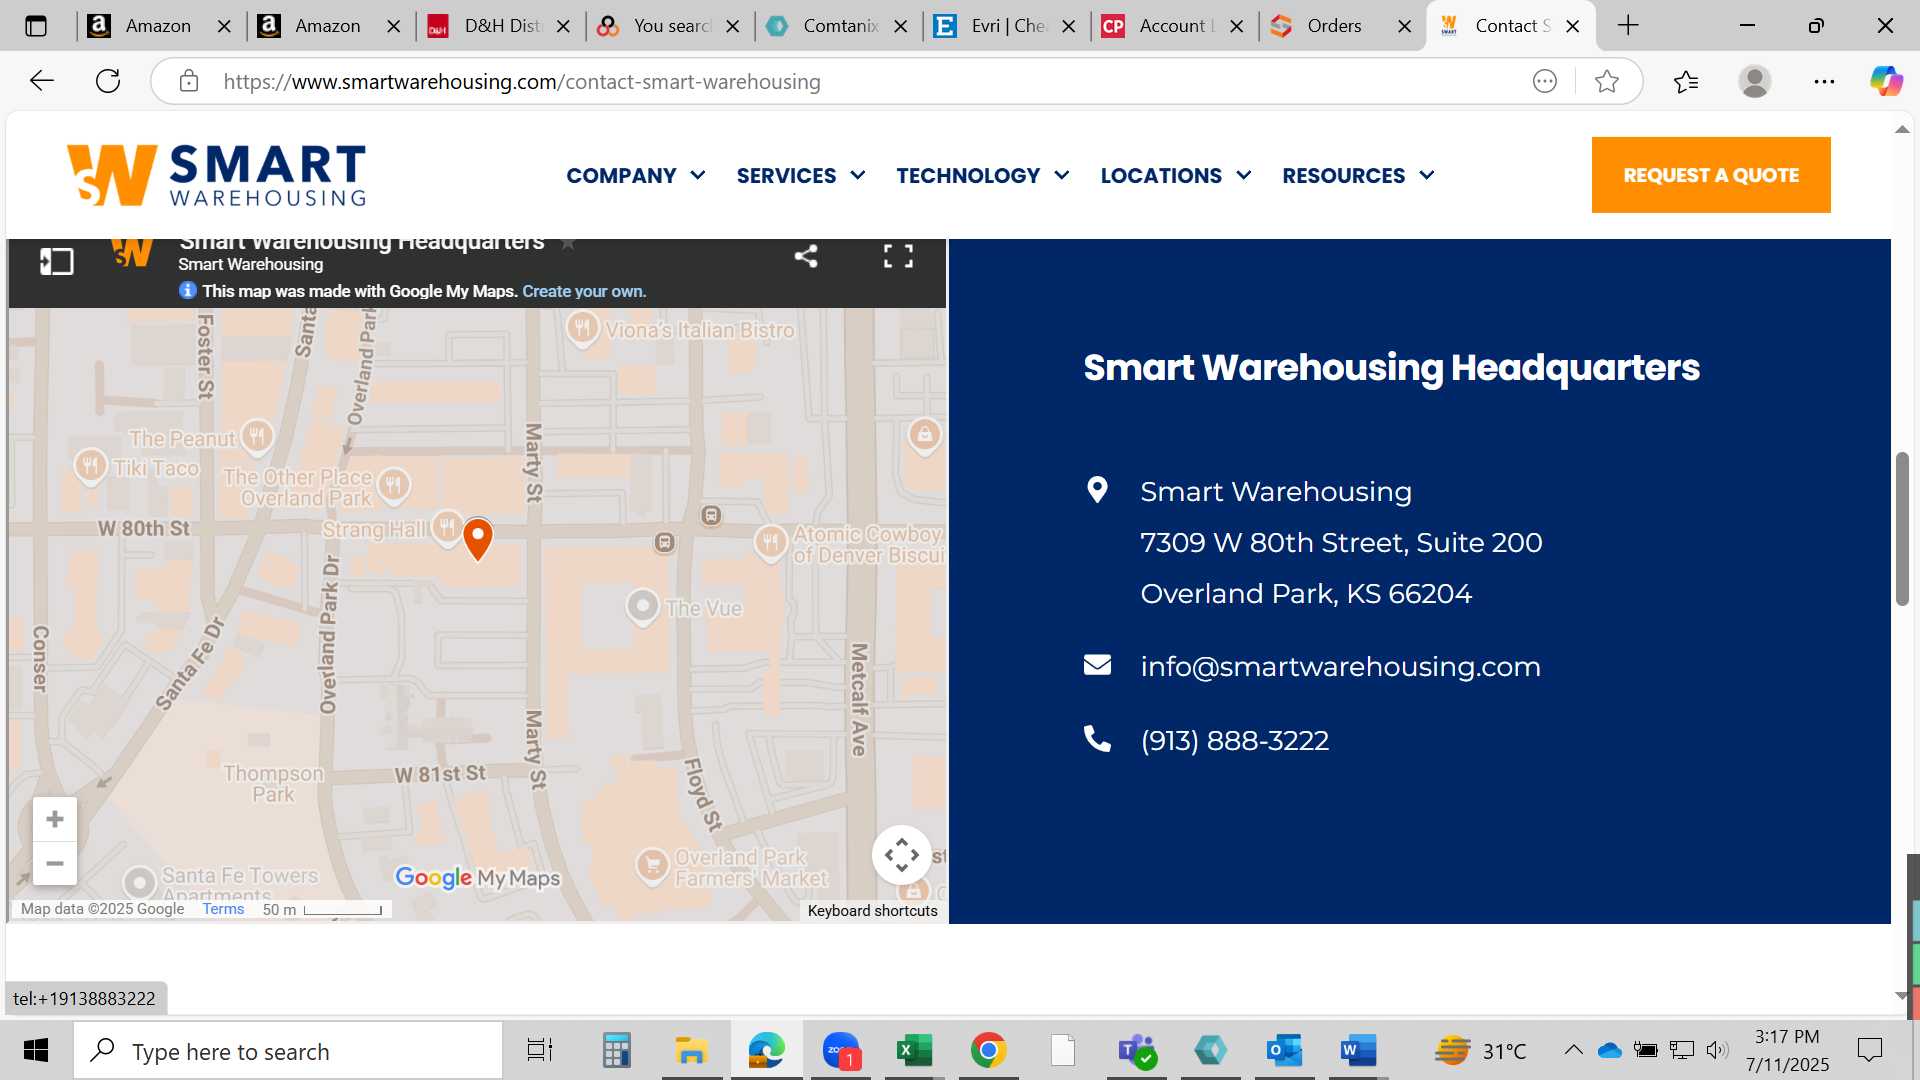The image size is (1920, 1080).
Task: Add this page to favorites star
Action: click(1607, 81)
